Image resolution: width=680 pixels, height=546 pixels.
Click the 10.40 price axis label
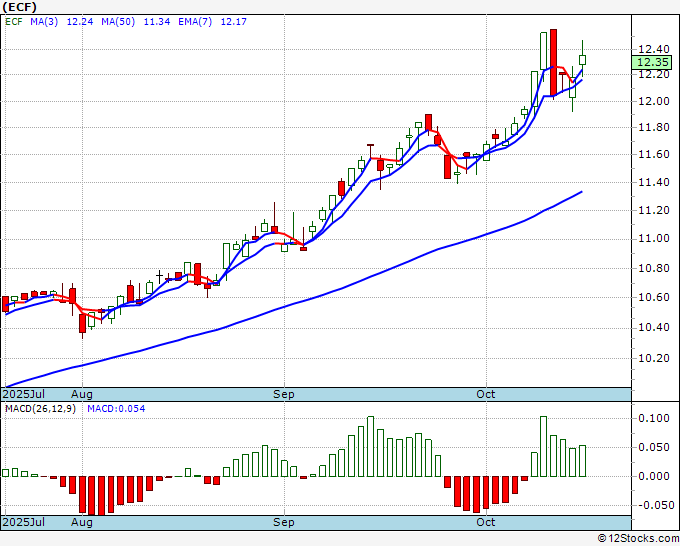click(x=654, y=327)
